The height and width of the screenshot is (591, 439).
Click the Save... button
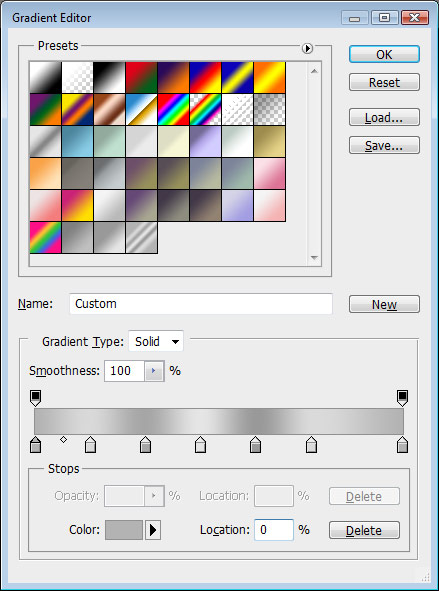(384, 145)
